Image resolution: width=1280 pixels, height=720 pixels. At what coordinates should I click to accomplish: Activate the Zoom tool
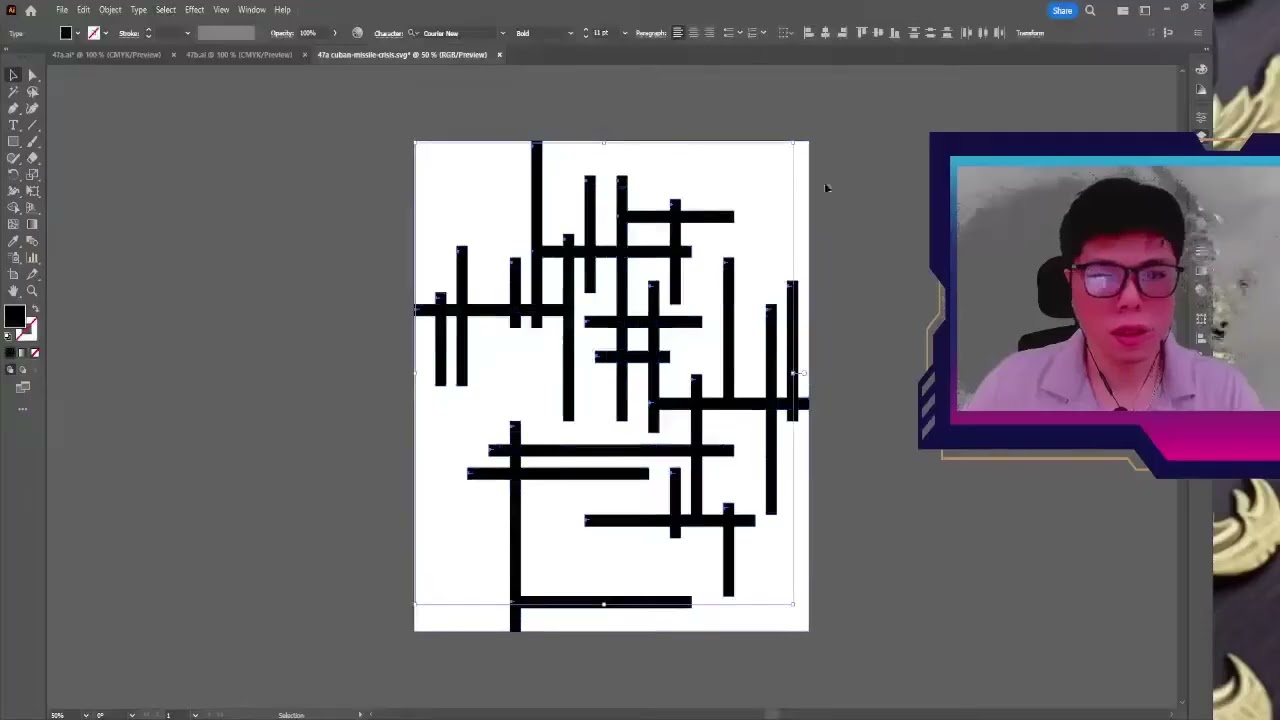tap(32, 291)
